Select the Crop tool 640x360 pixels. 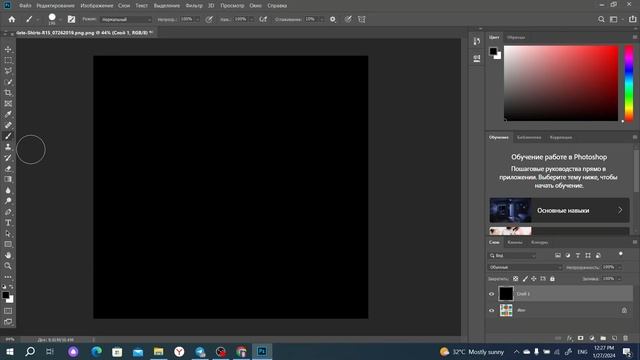click(x=8, y=93)
